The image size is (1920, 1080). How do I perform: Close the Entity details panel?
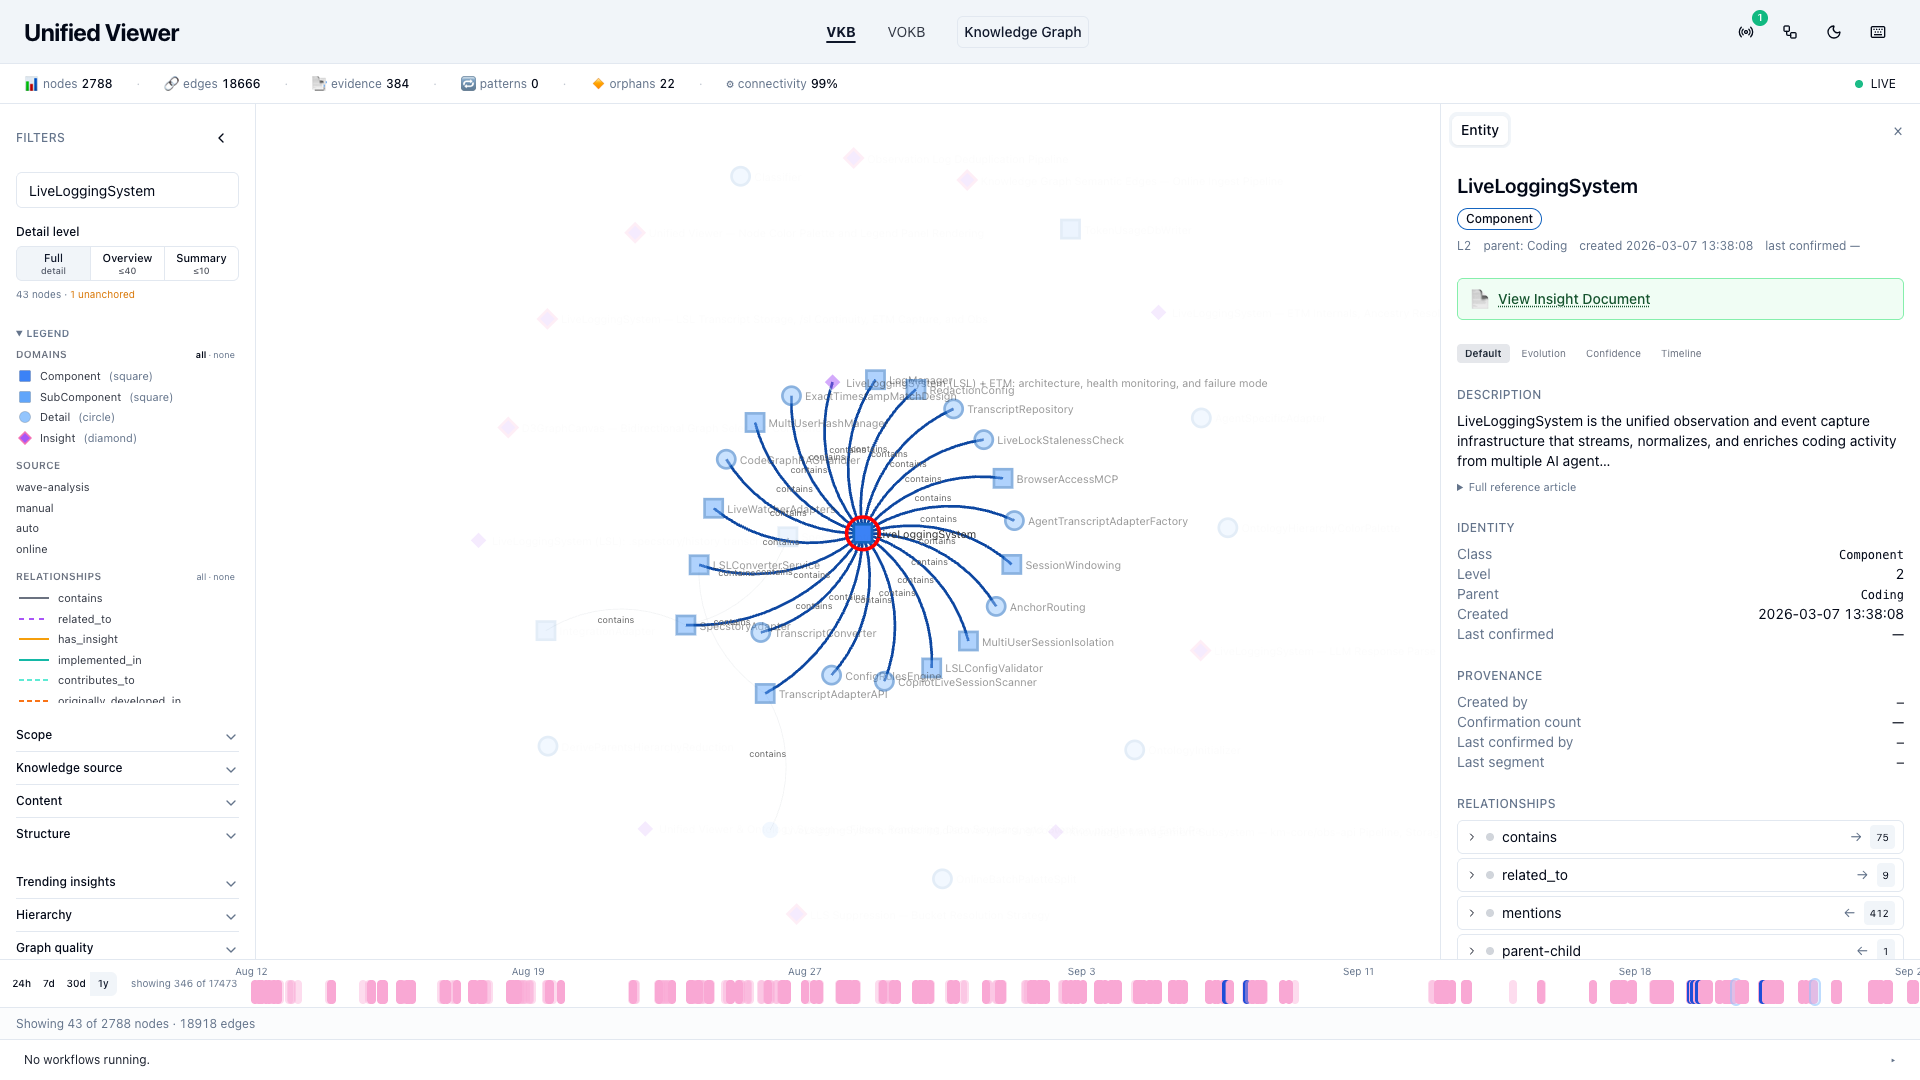point(1898,131)
